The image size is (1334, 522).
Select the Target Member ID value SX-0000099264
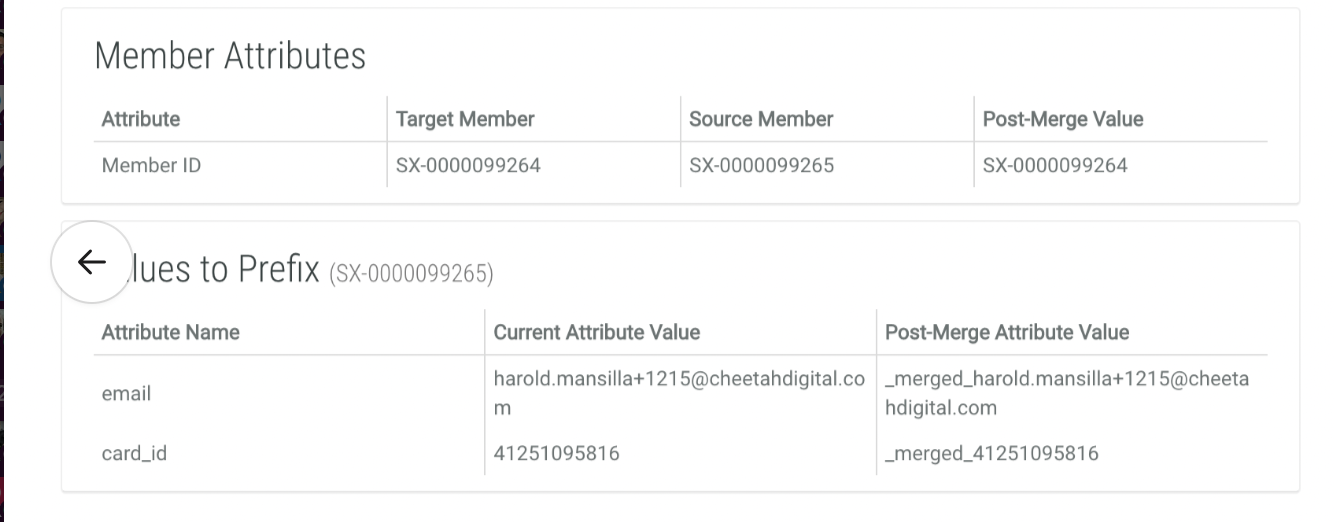[468, 166]
